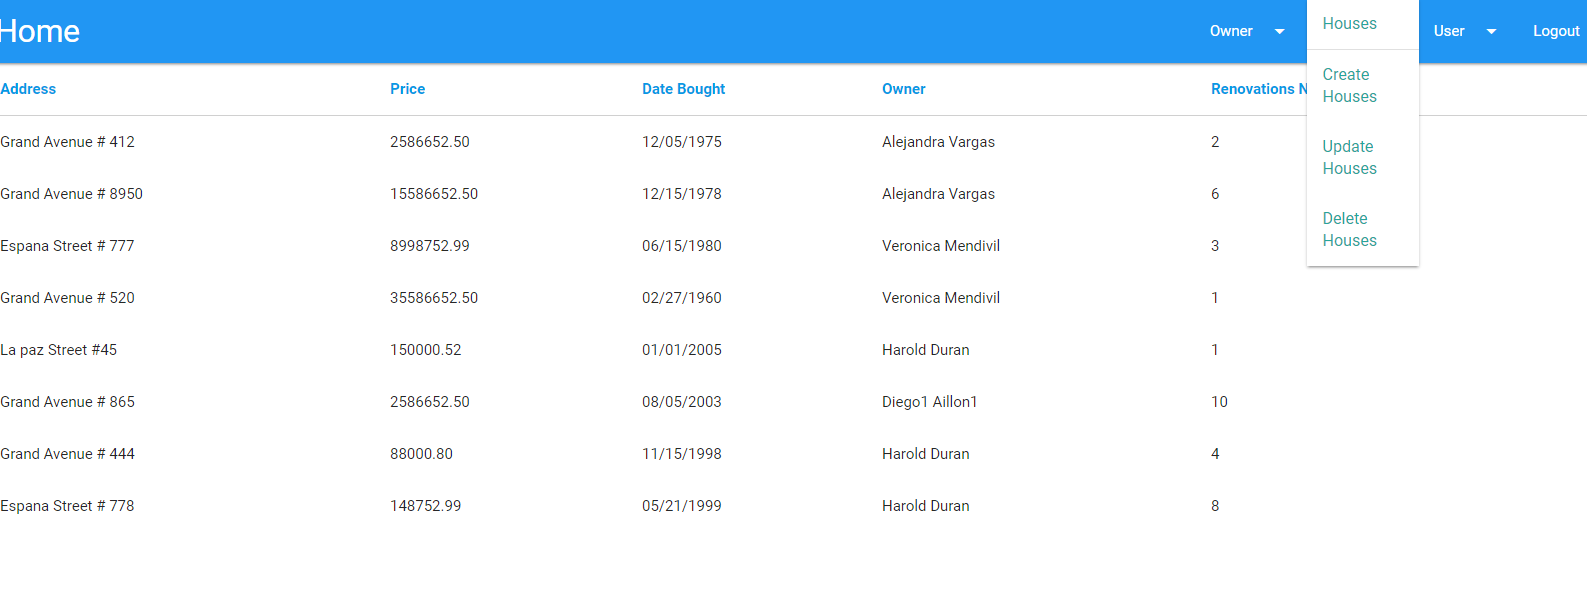Expand the Owner dropdown arrow
The image size is (1587, 603).
pos(1279,31)
